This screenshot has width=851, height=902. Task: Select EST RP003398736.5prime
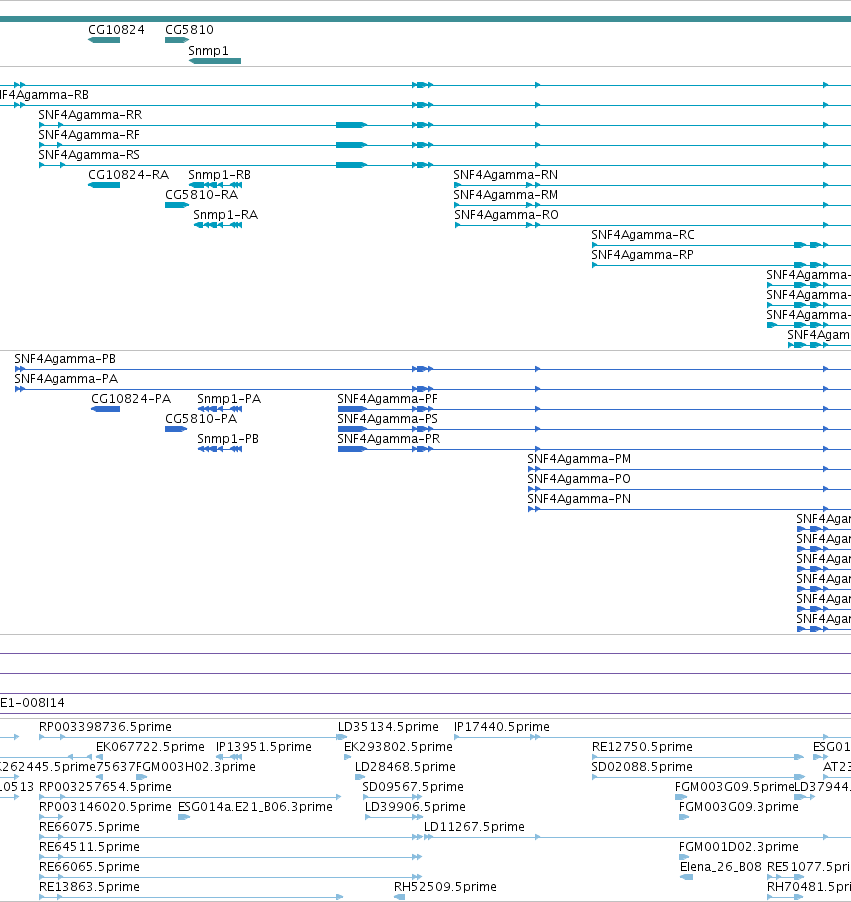[x=105, y=727]
